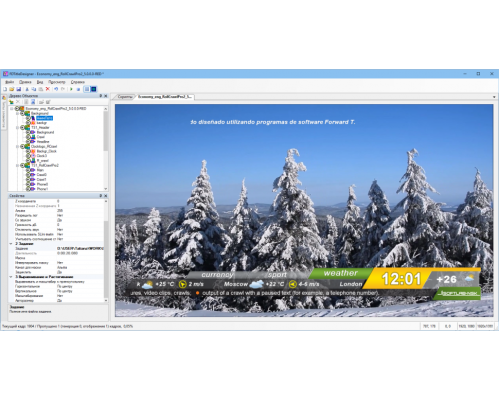The width and height of the screenshot is (500, 400).
Task: Toggle visibility of the ClockLogo_RCrawl group
Action: coord(22,146)
